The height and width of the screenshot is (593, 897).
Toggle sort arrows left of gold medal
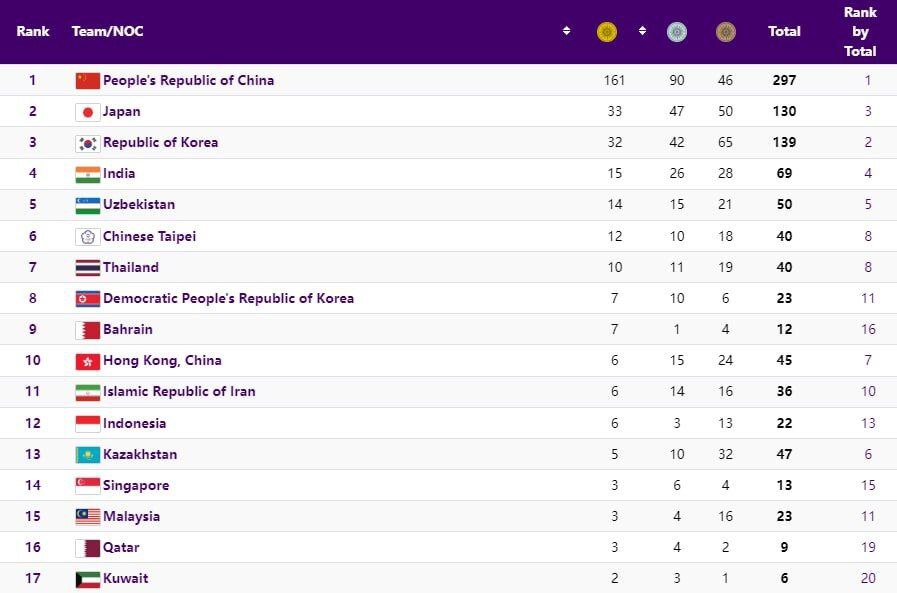point(567,32)
